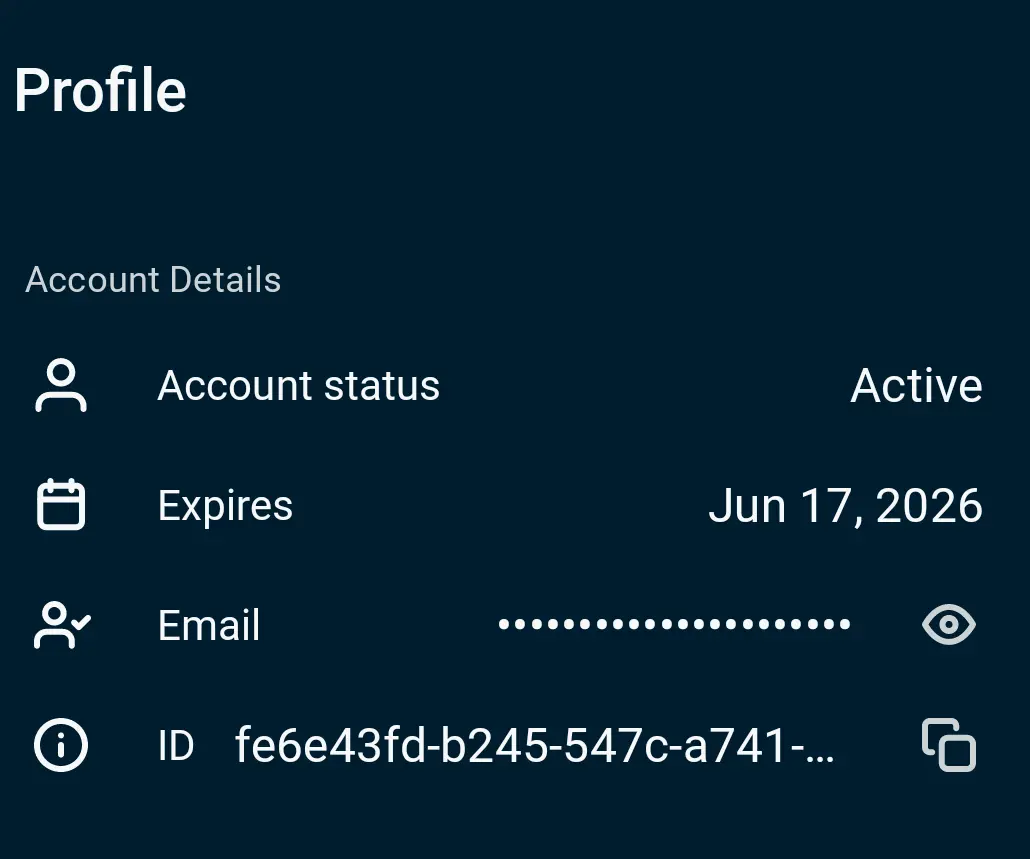This screenshot has width=1030, height=859.
Task: Click the user-check icon beside Email
Action: [x=62, y=625]
